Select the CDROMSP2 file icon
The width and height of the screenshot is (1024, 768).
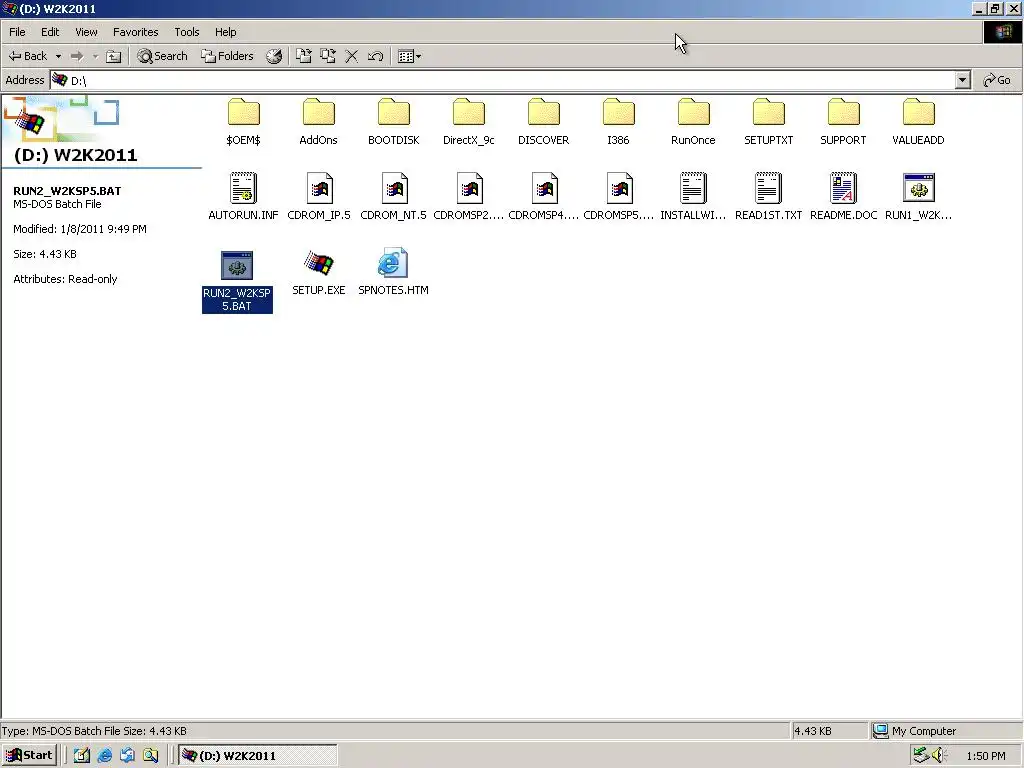pyautogui.click(x=470, y=188)
